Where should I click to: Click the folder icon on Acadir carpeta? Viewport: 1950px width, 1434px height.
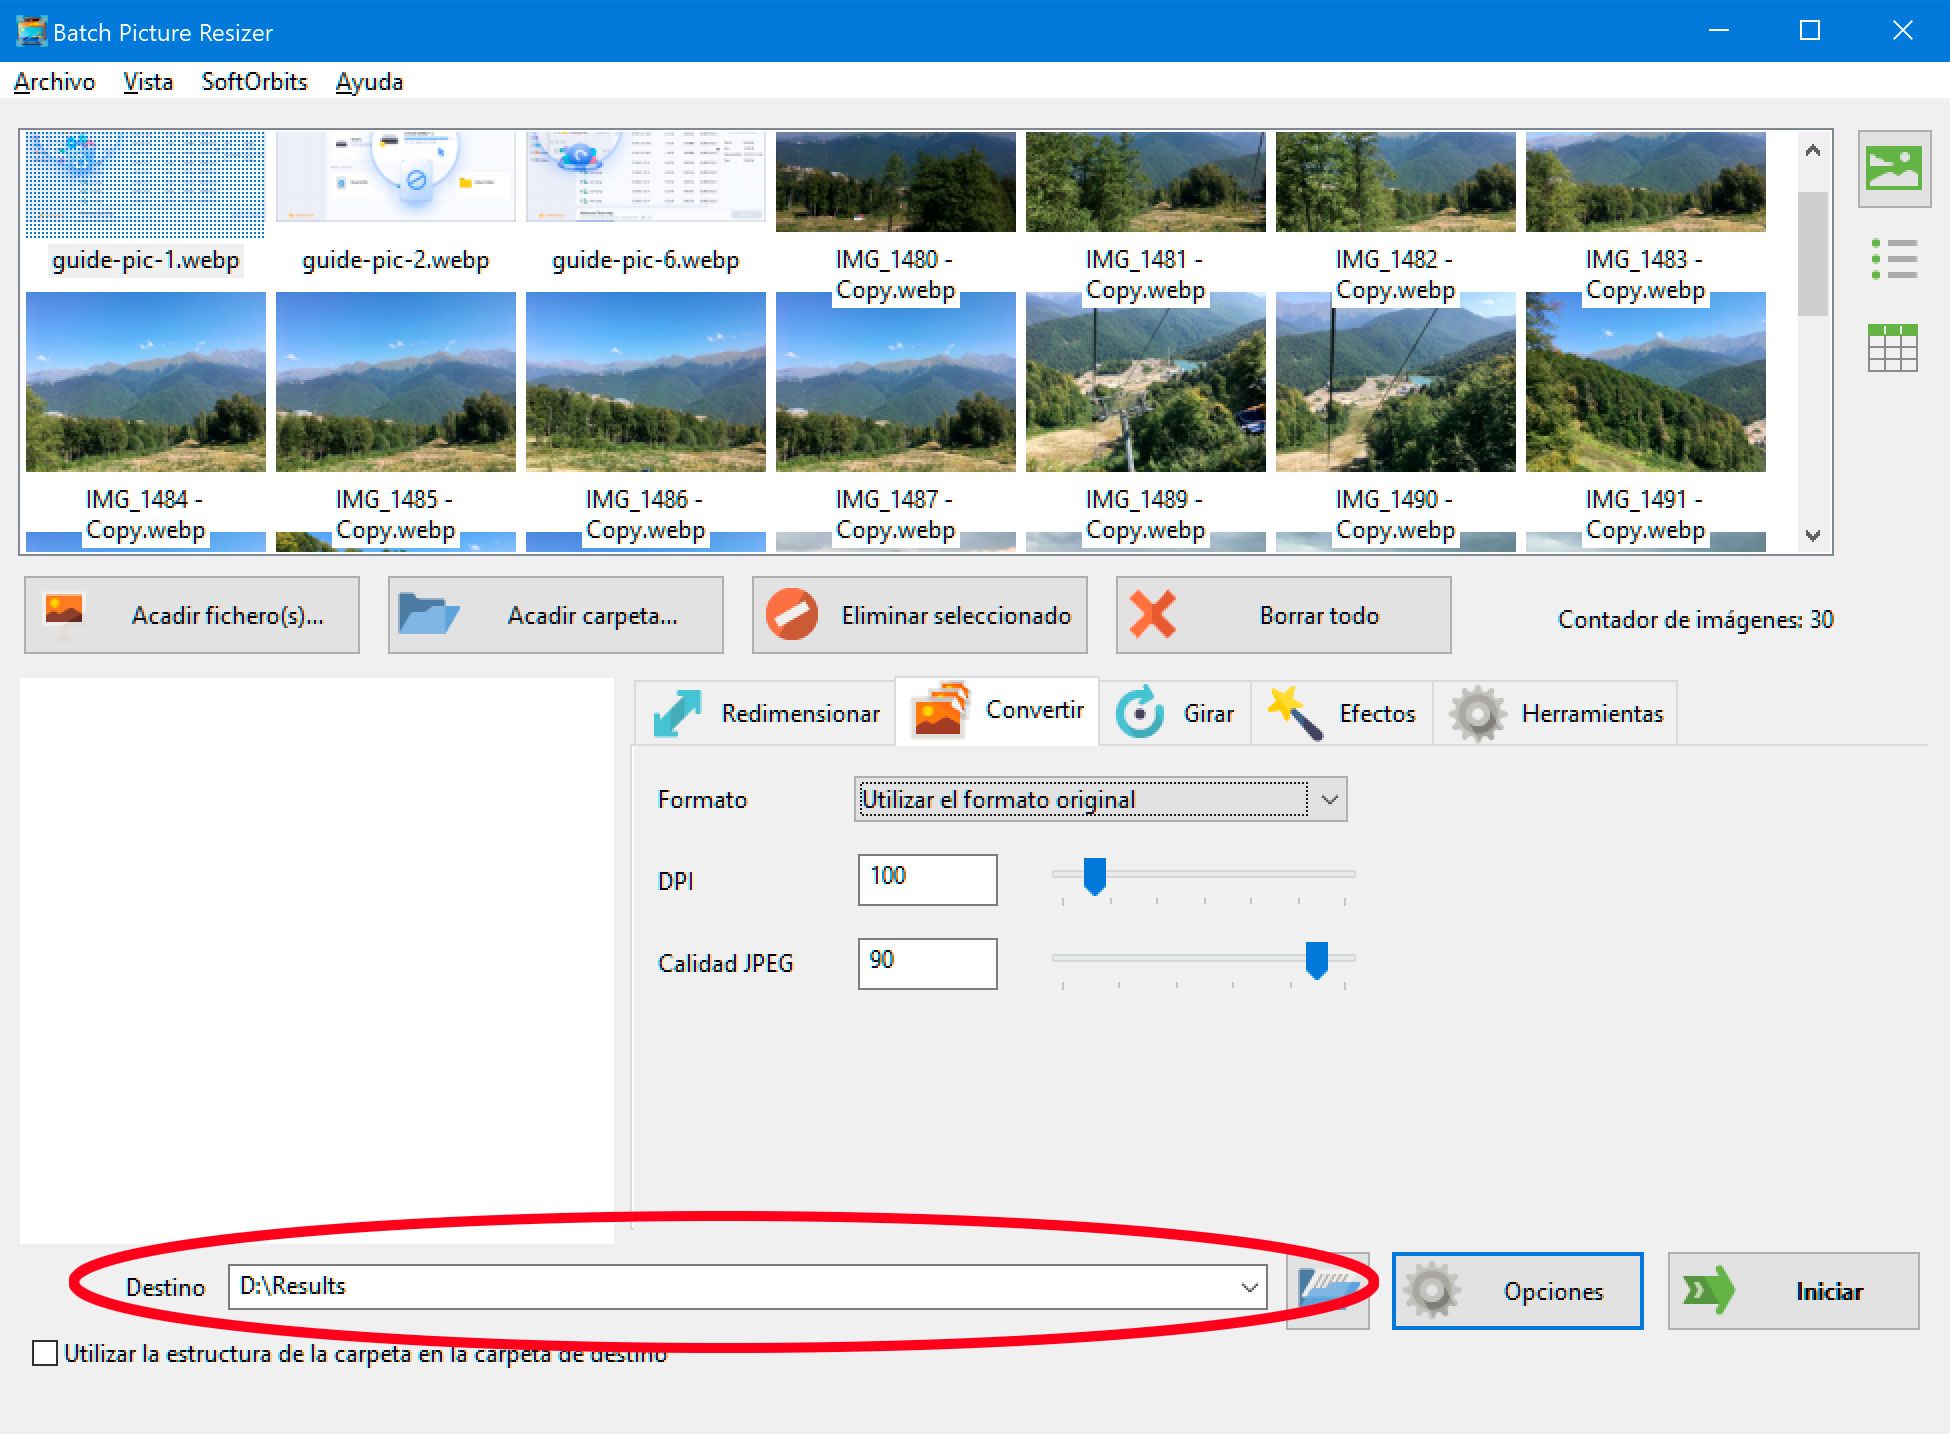[428, 613]
